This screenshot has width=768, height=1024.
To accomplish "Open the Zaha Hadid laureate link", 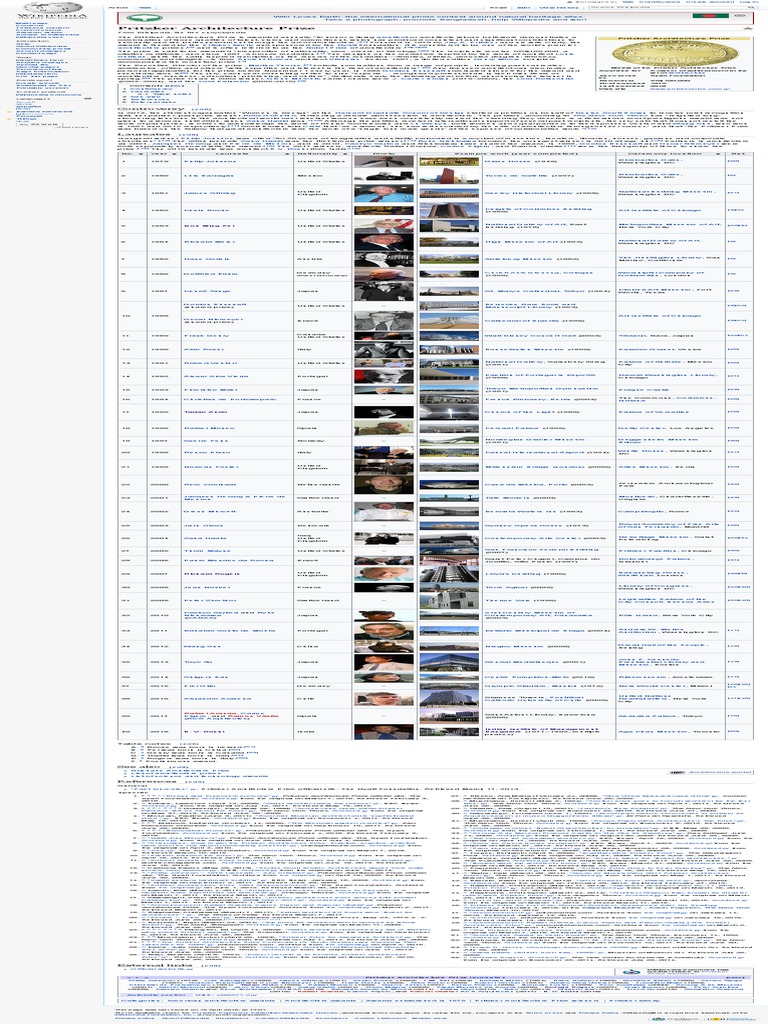I will [204, 538].
